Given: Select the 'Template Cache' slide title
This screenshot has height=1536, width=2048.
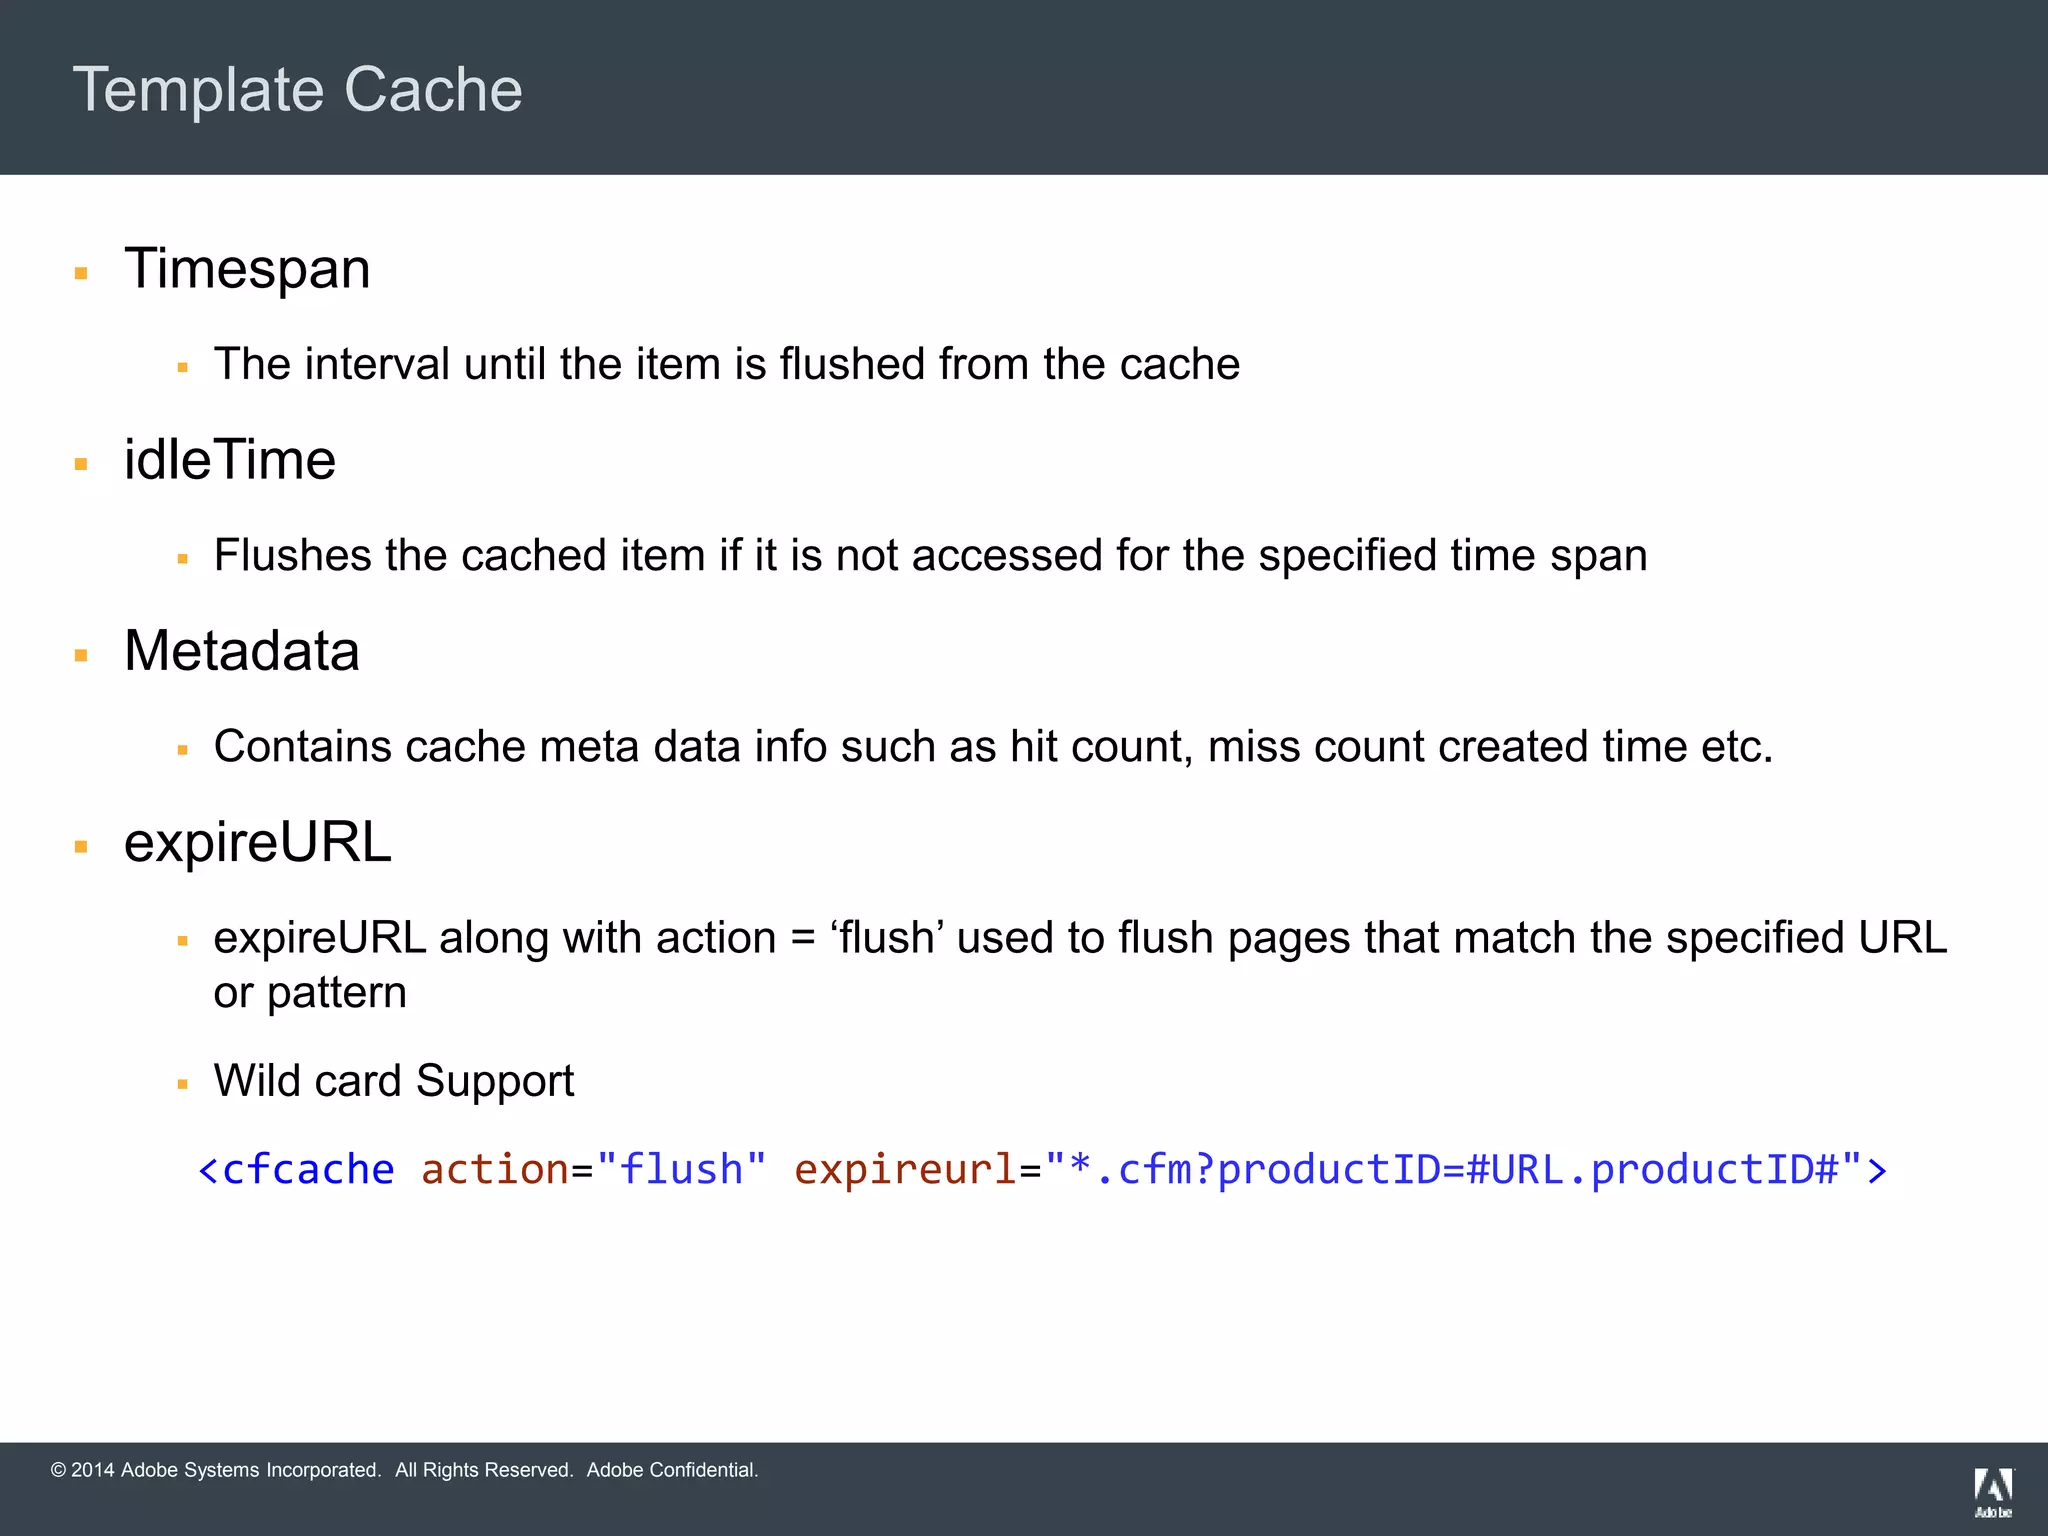Looking at the screenshot, I should click(298, 90).
